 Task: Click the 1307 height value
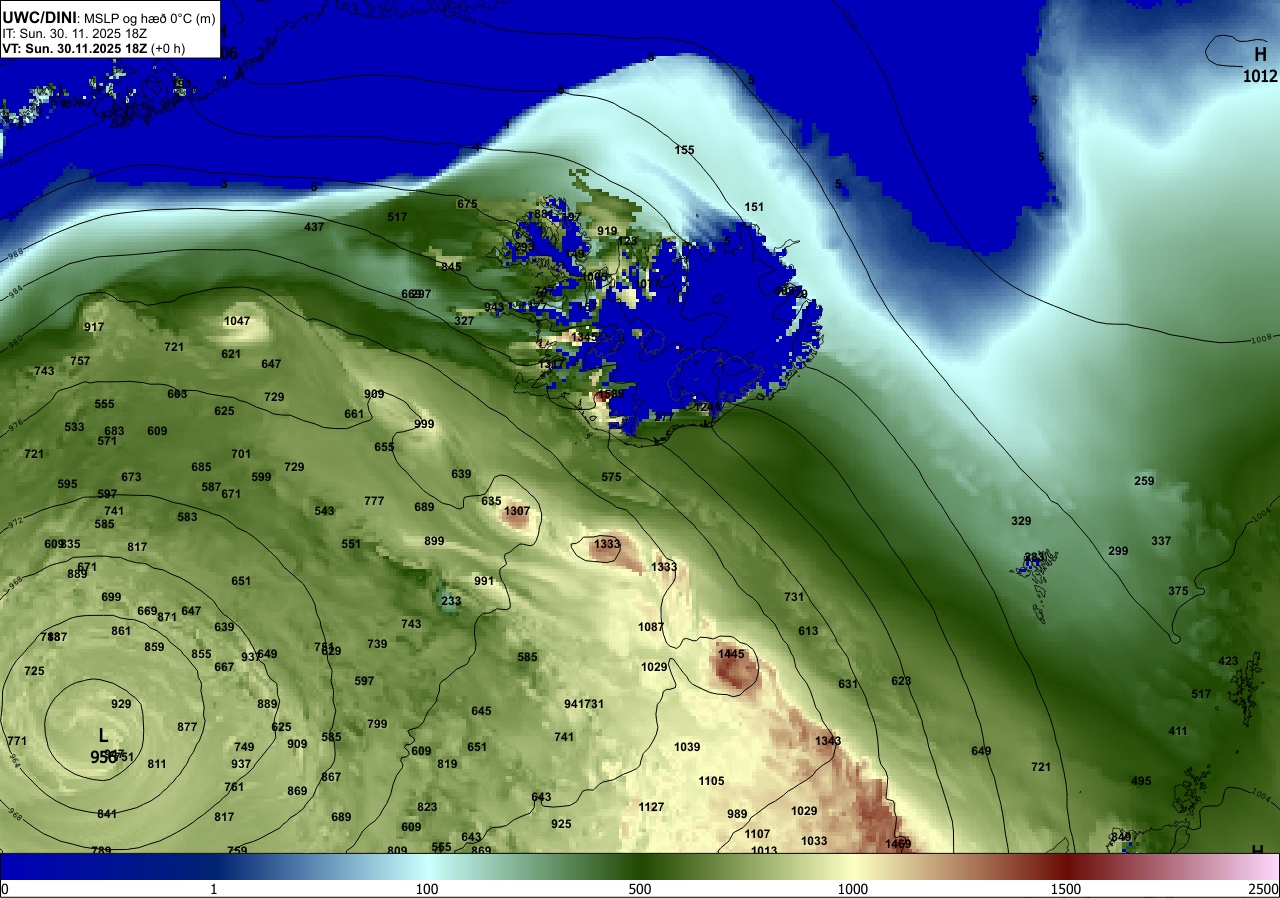coord(517,511)
